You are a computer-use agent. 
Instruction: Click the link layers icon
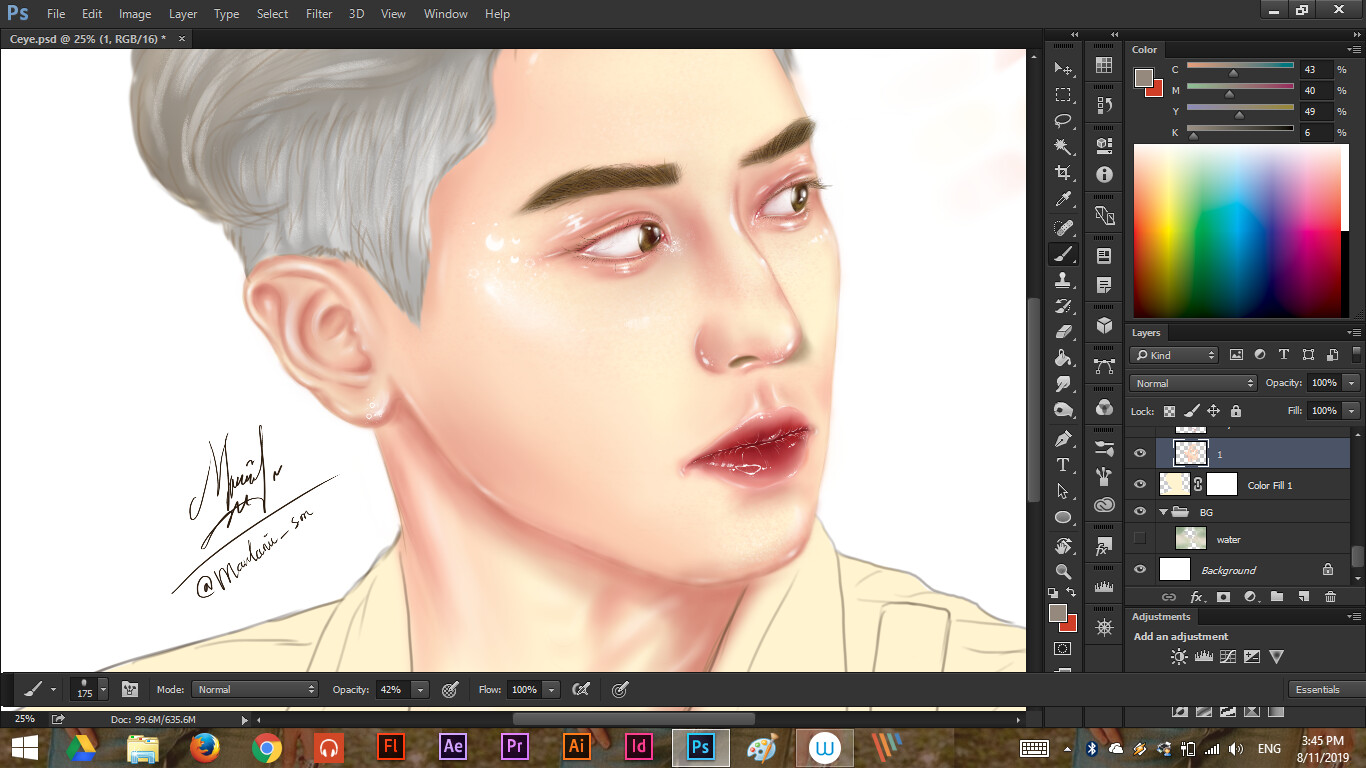point(1169,597)
